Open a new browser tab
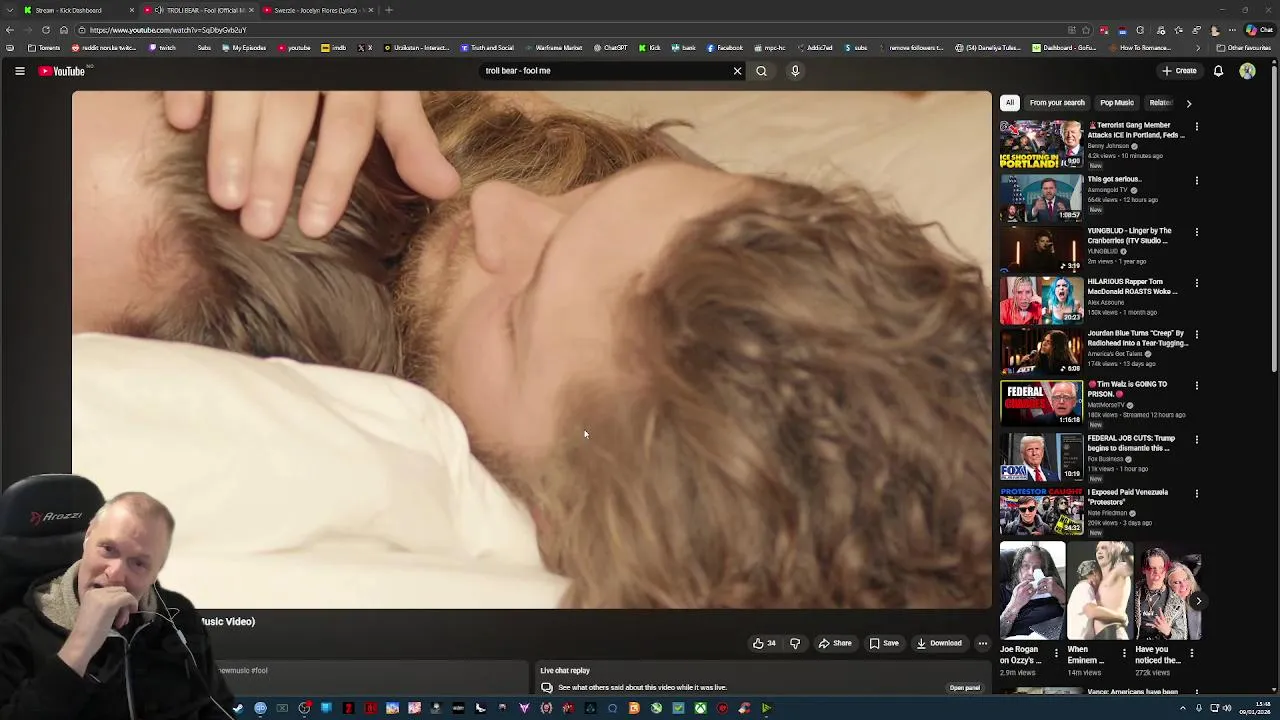This screenshot has width=1280, height=720. click(389, 10)
